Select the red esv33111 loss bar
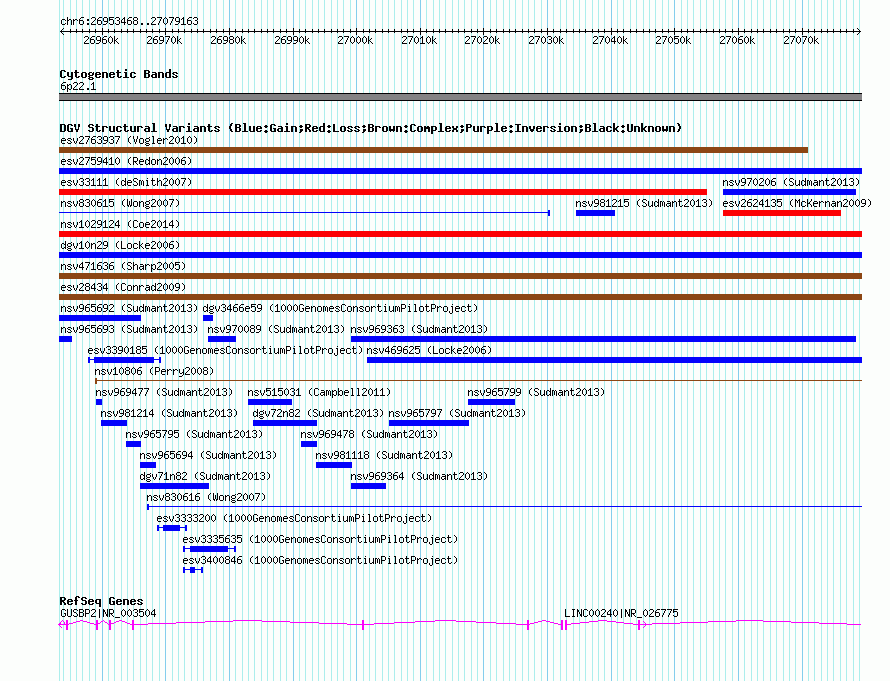The image size is (890, 681). [383, 192]
